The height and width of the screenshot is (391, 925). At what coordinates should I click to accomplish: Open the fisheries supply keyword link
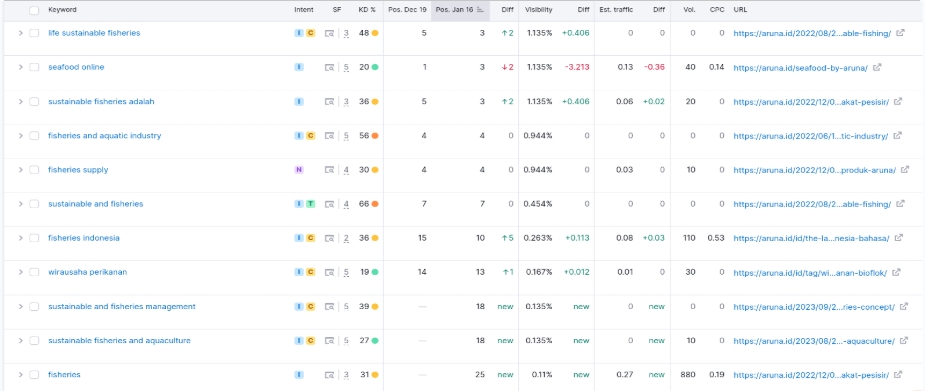pyautogui.click(x=78, y=170)
